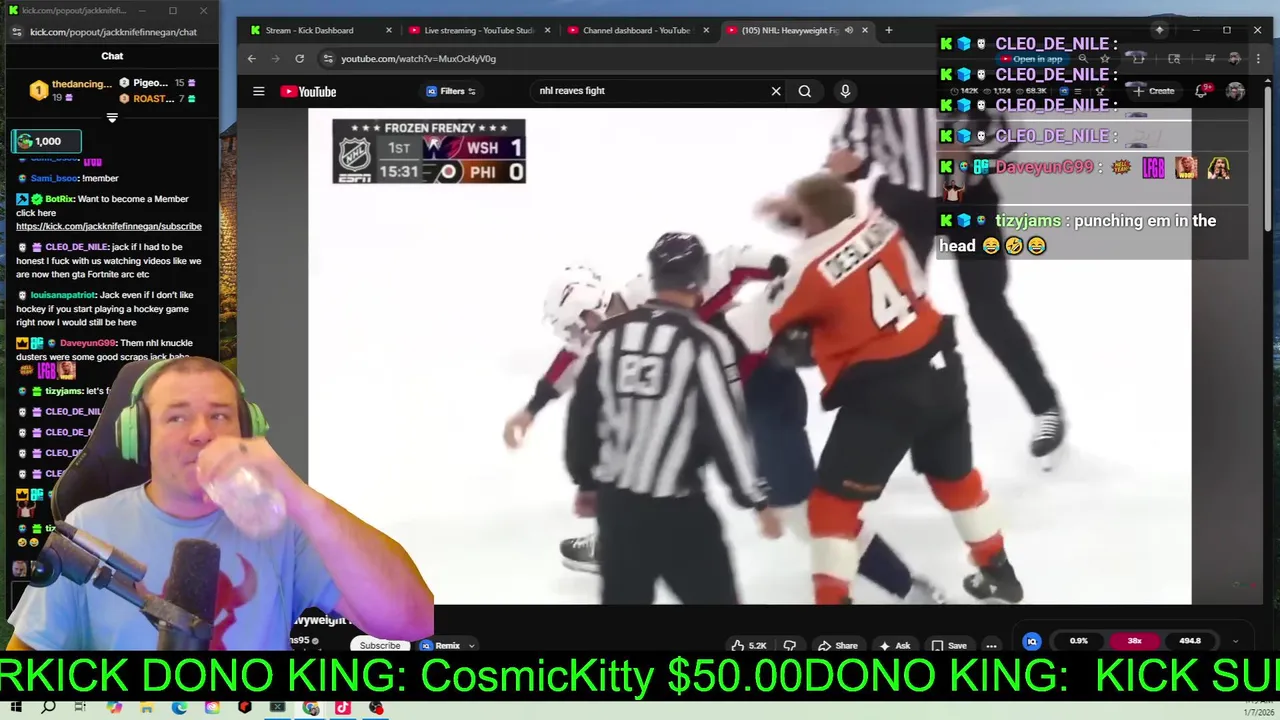Open Windows taskbar search

[x=48, y=708]
